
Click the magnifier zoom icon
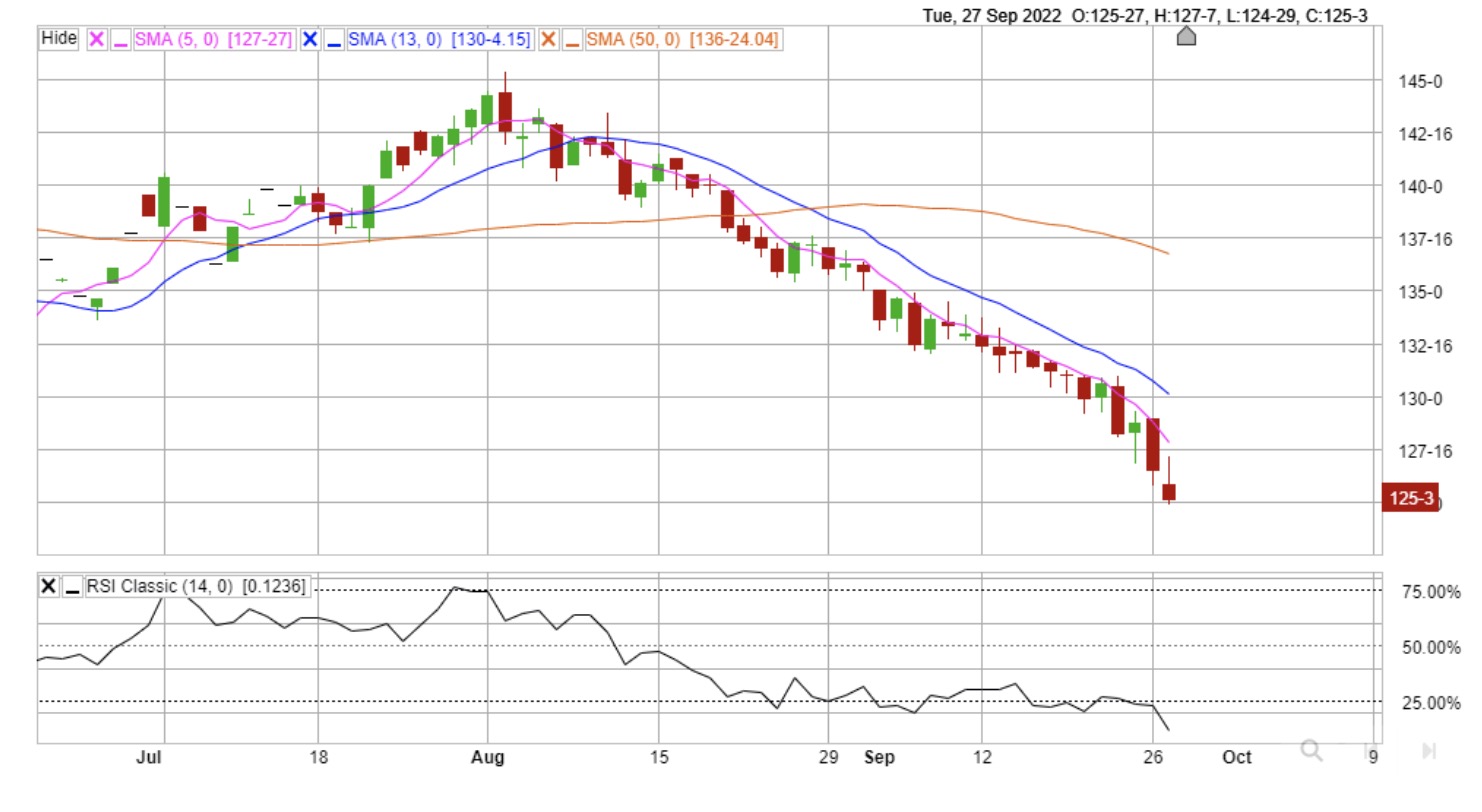click(x=1312, y=750)
